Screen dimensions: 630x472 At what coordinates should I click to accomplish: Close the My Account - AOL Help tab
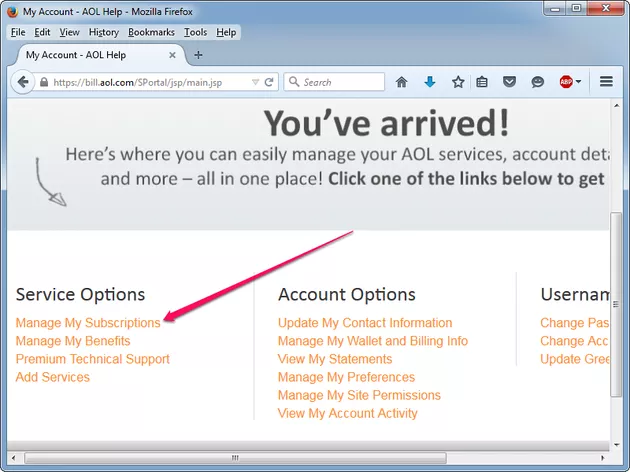[172, 55]
